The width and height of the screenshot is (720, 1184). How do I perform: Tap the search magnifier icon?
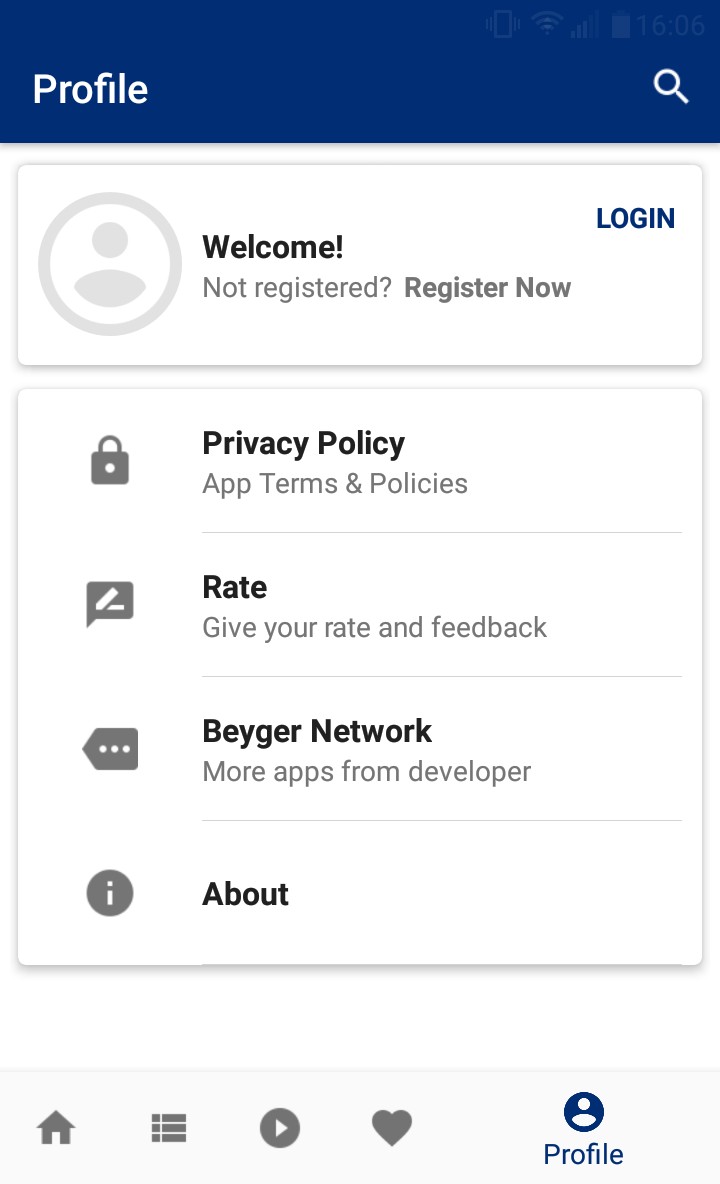click(671, 88)
